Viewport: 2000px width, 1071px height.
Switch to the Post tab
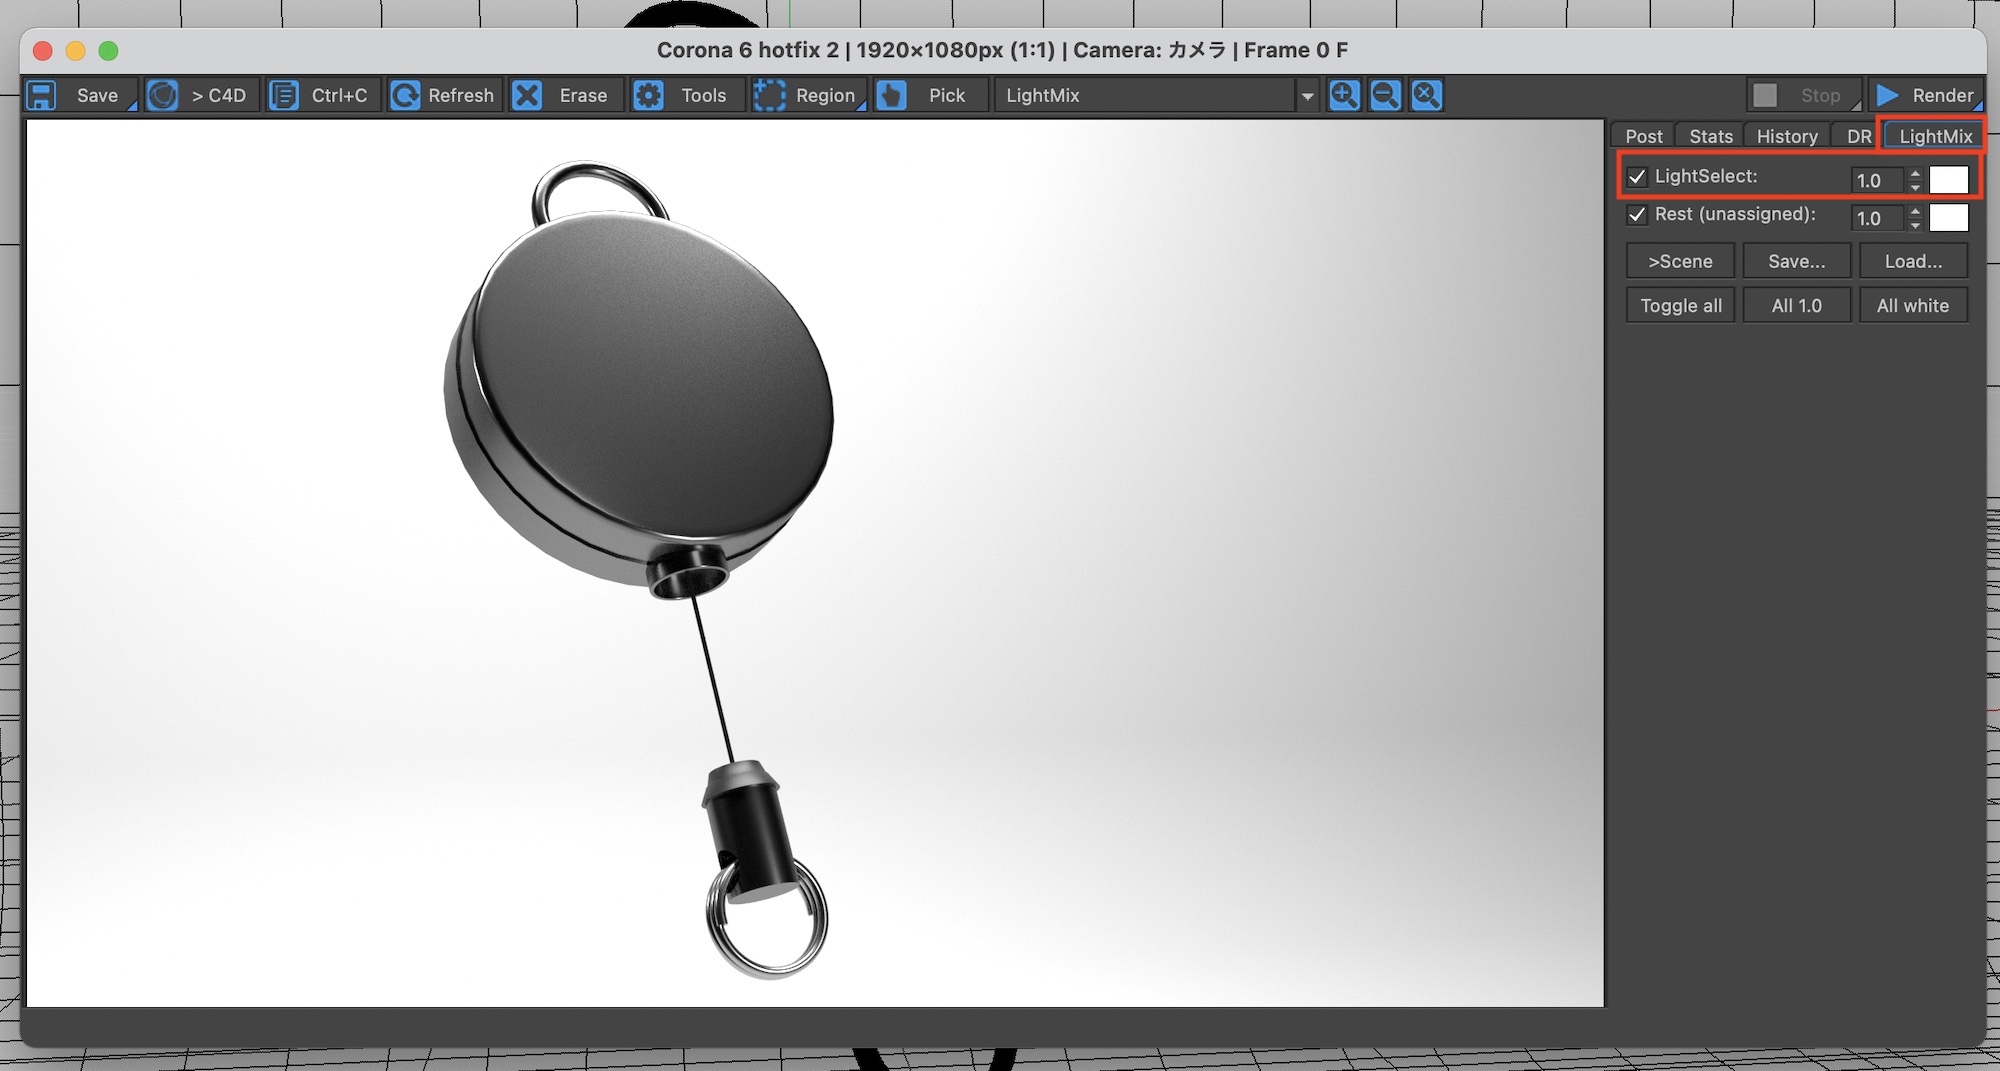pos(1643,137)
